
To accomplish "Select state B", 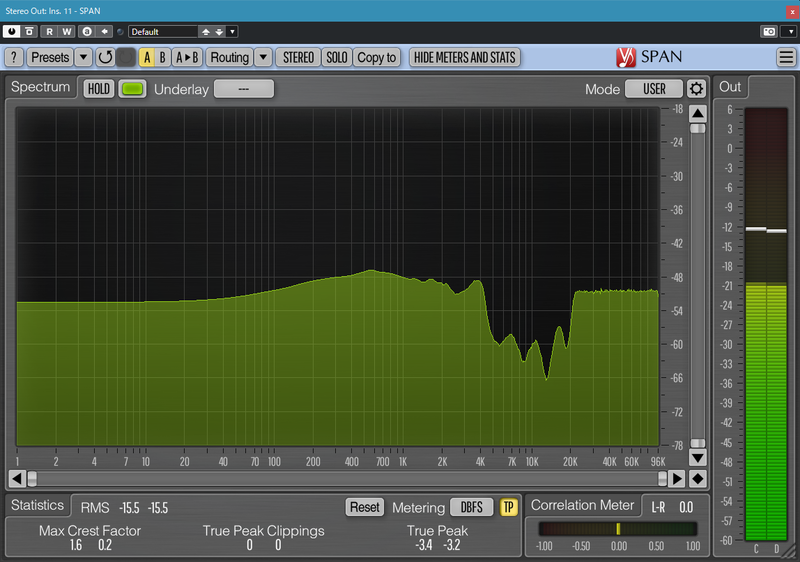I will point(162,58).
